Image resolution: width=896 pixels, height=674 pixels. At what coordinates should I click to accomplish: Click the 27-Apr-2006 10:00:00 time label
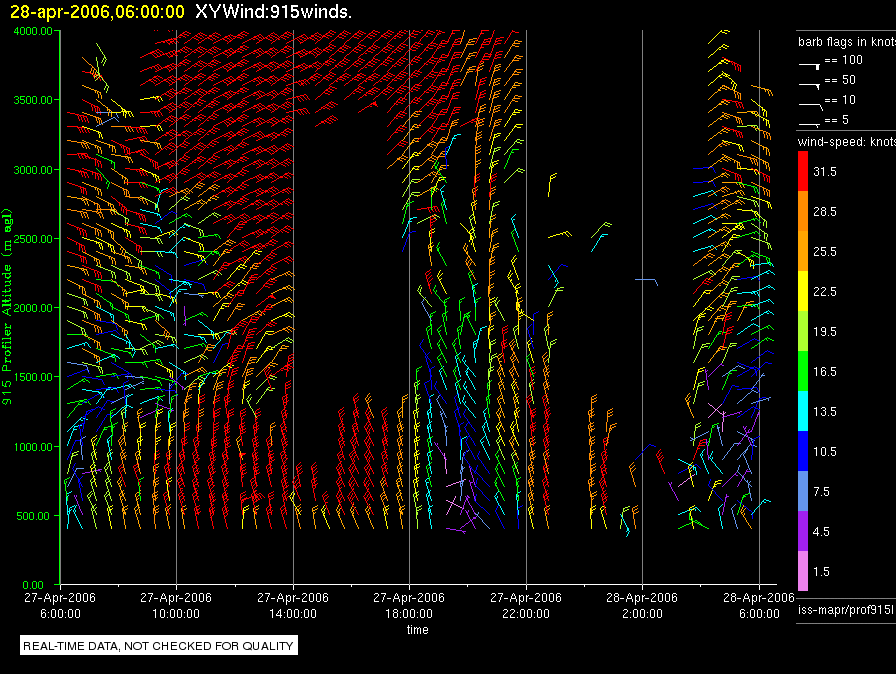tap(176, 605)
